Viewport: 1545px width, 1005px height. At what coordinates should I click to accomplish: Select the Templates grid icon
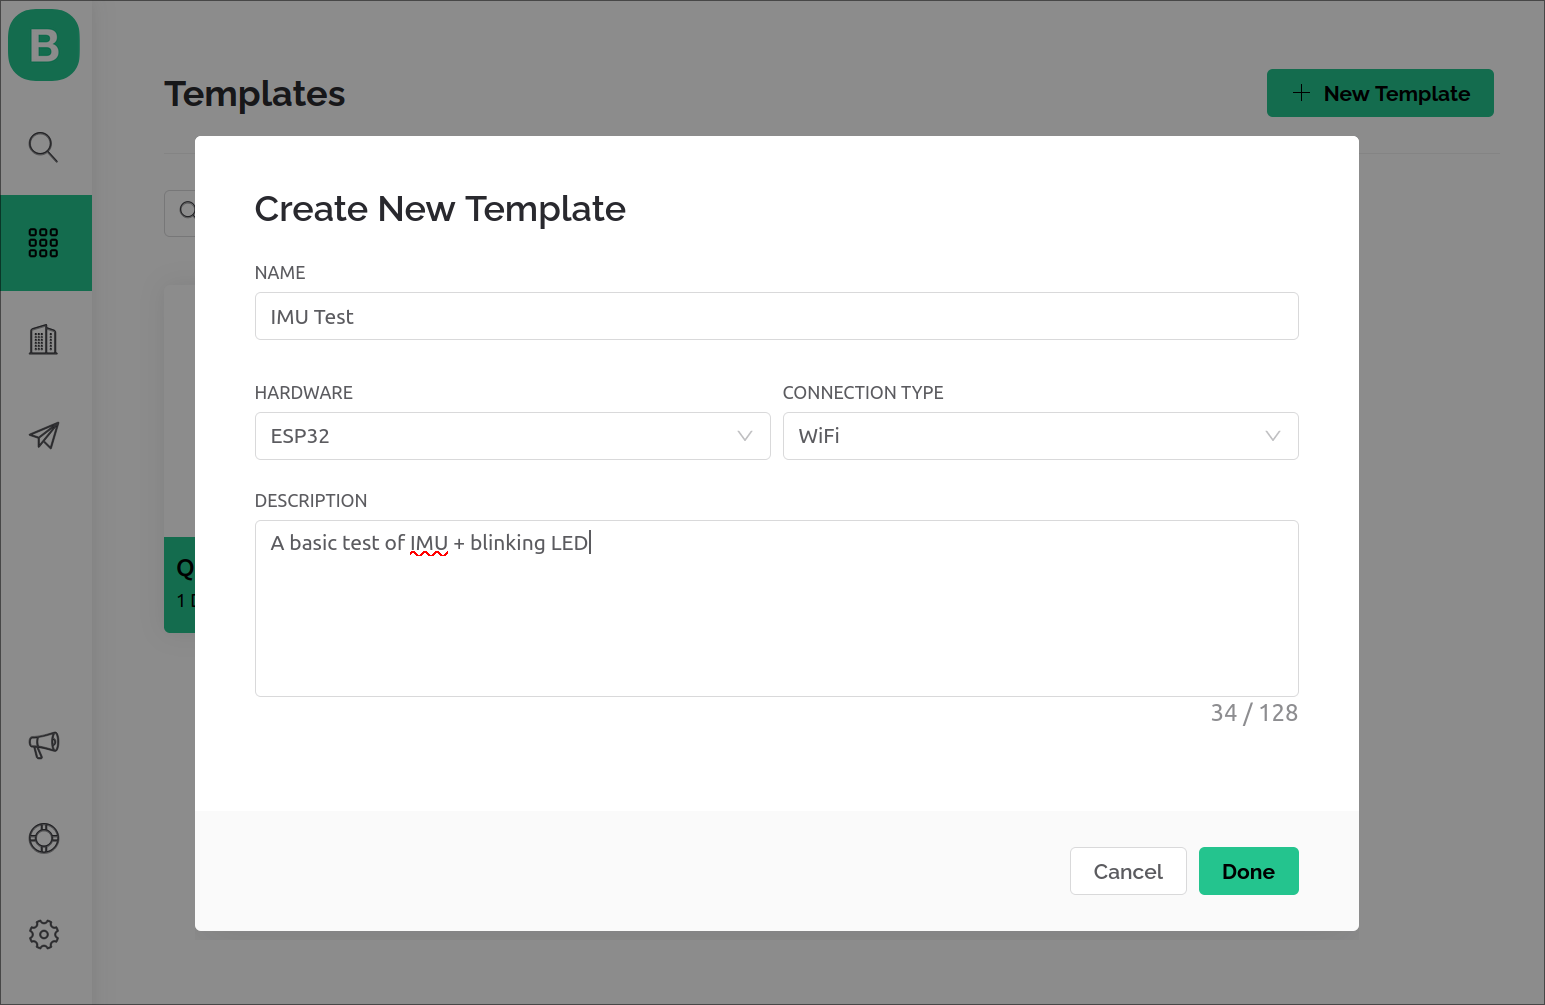point(44,243)
